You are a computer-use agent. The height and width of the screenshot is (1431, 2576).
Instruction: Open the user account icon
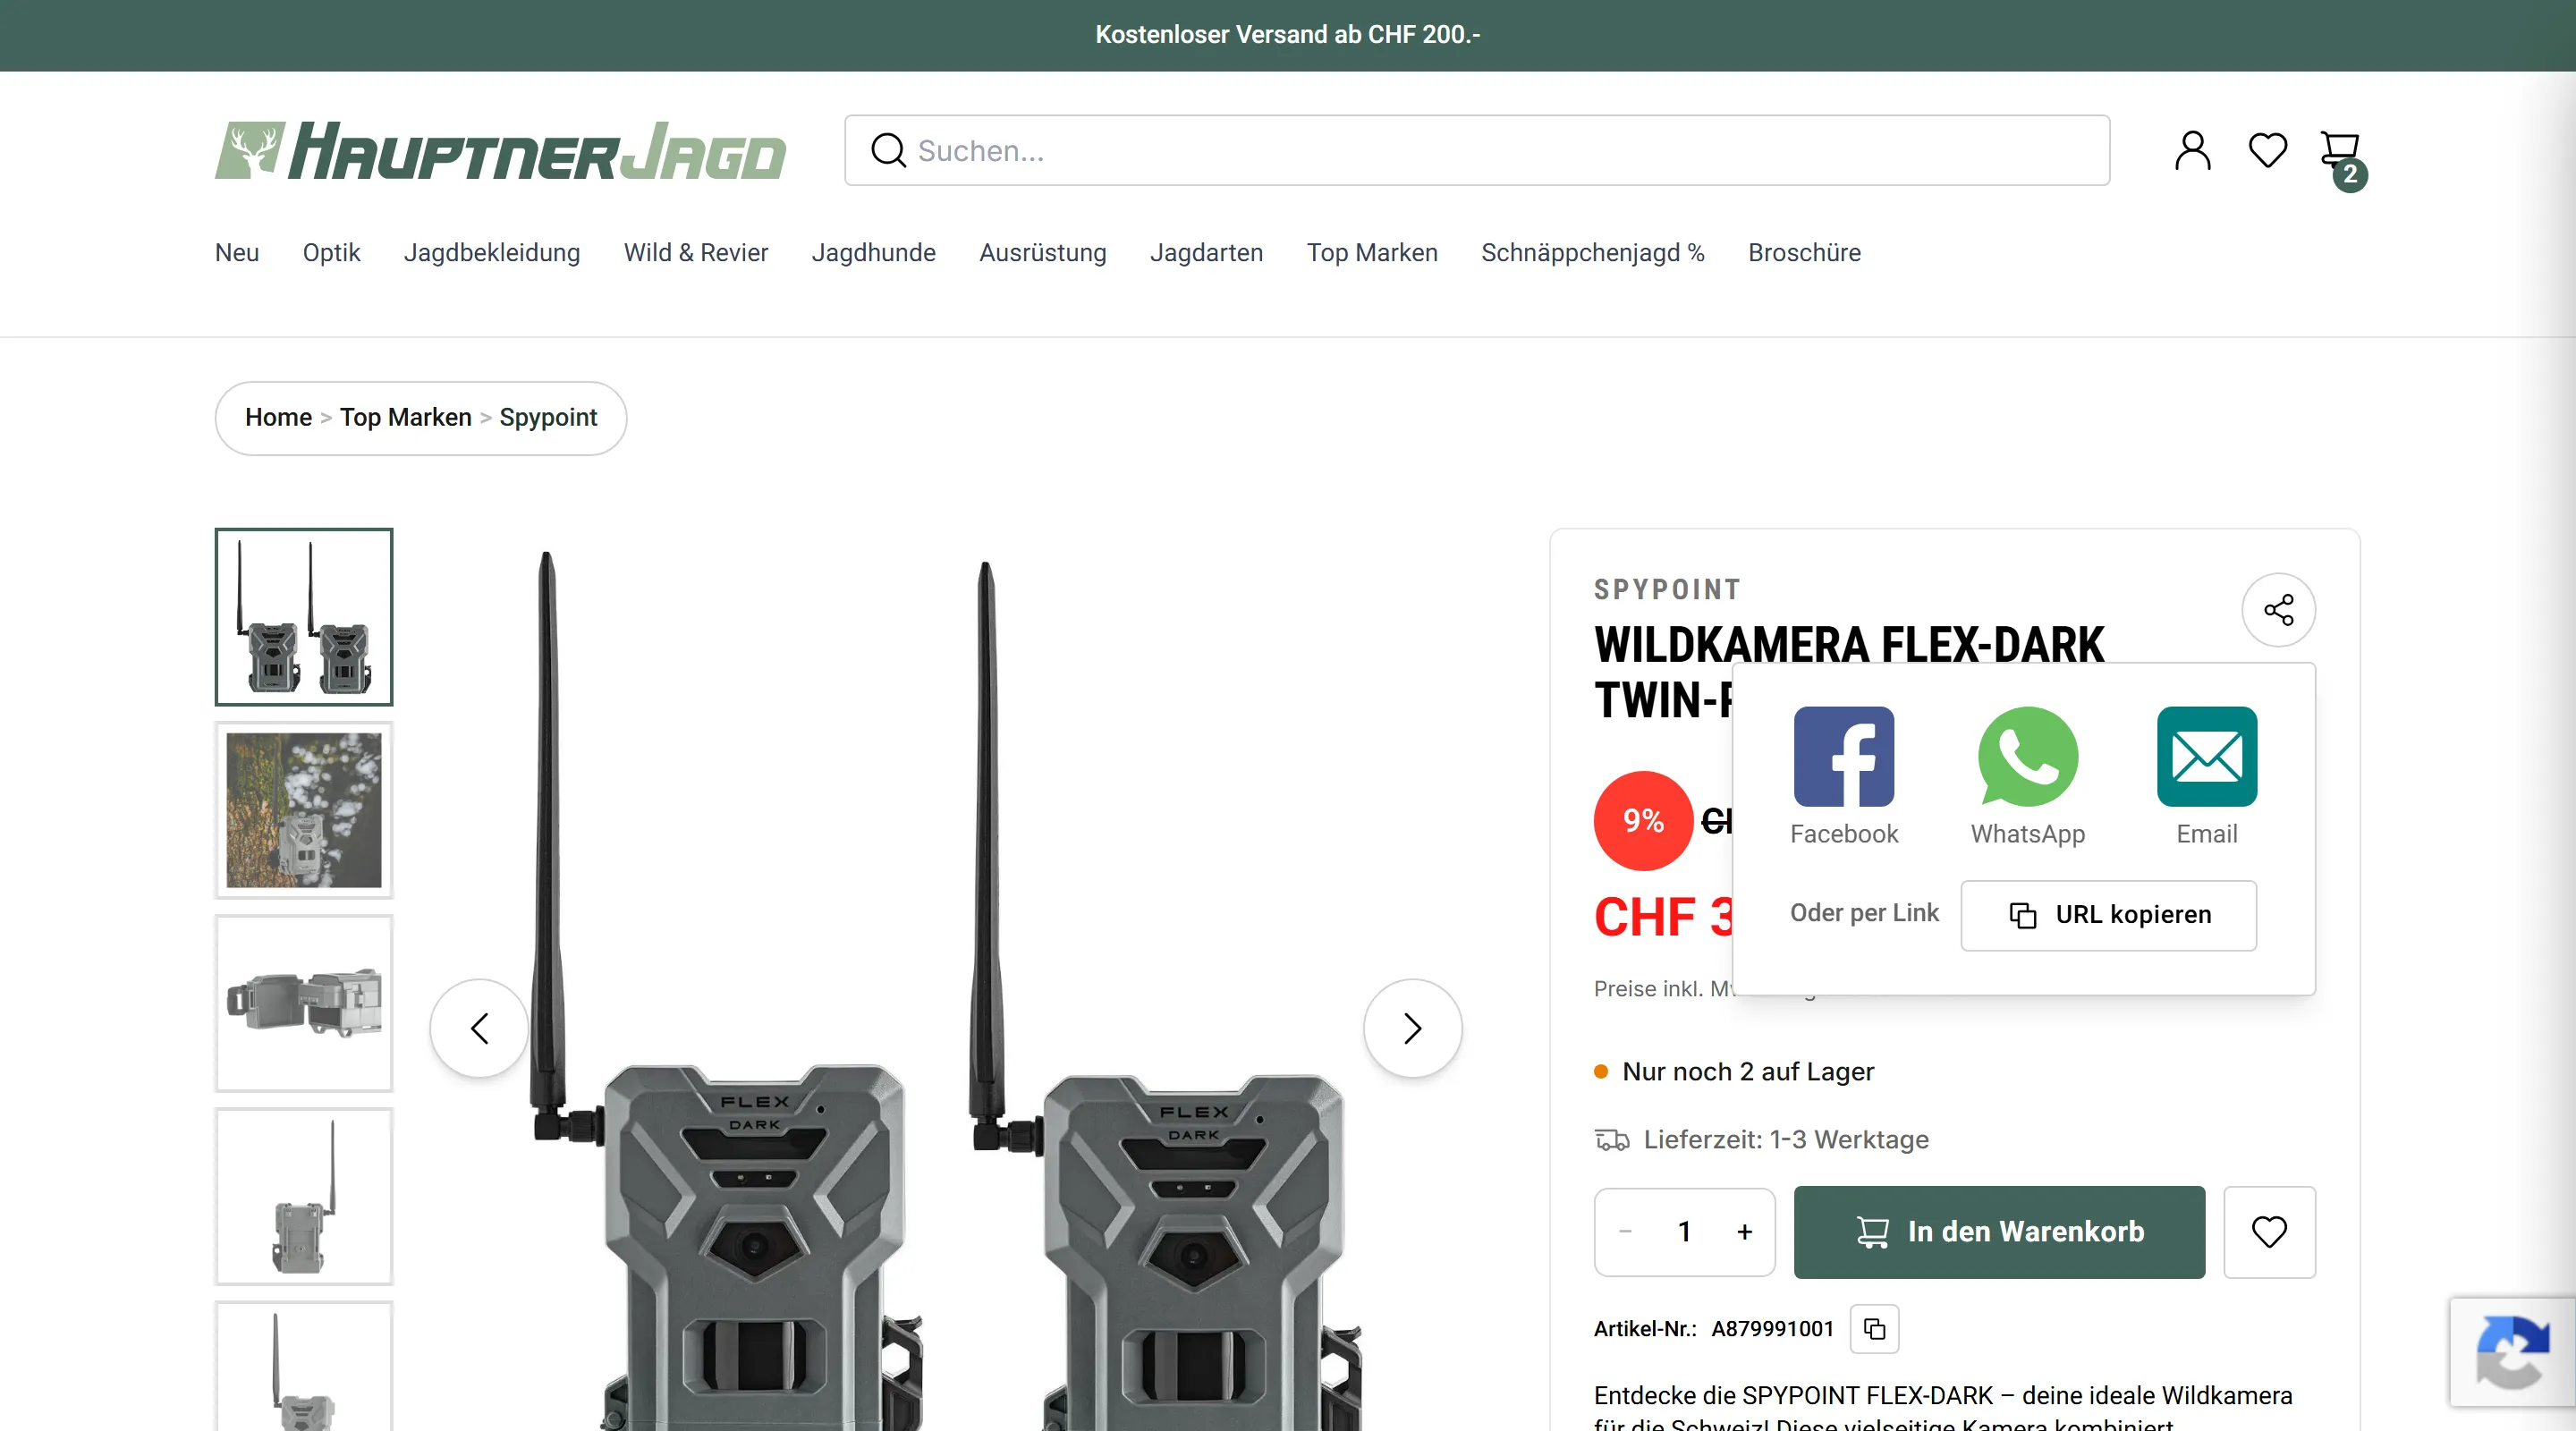pos(2192,151)
